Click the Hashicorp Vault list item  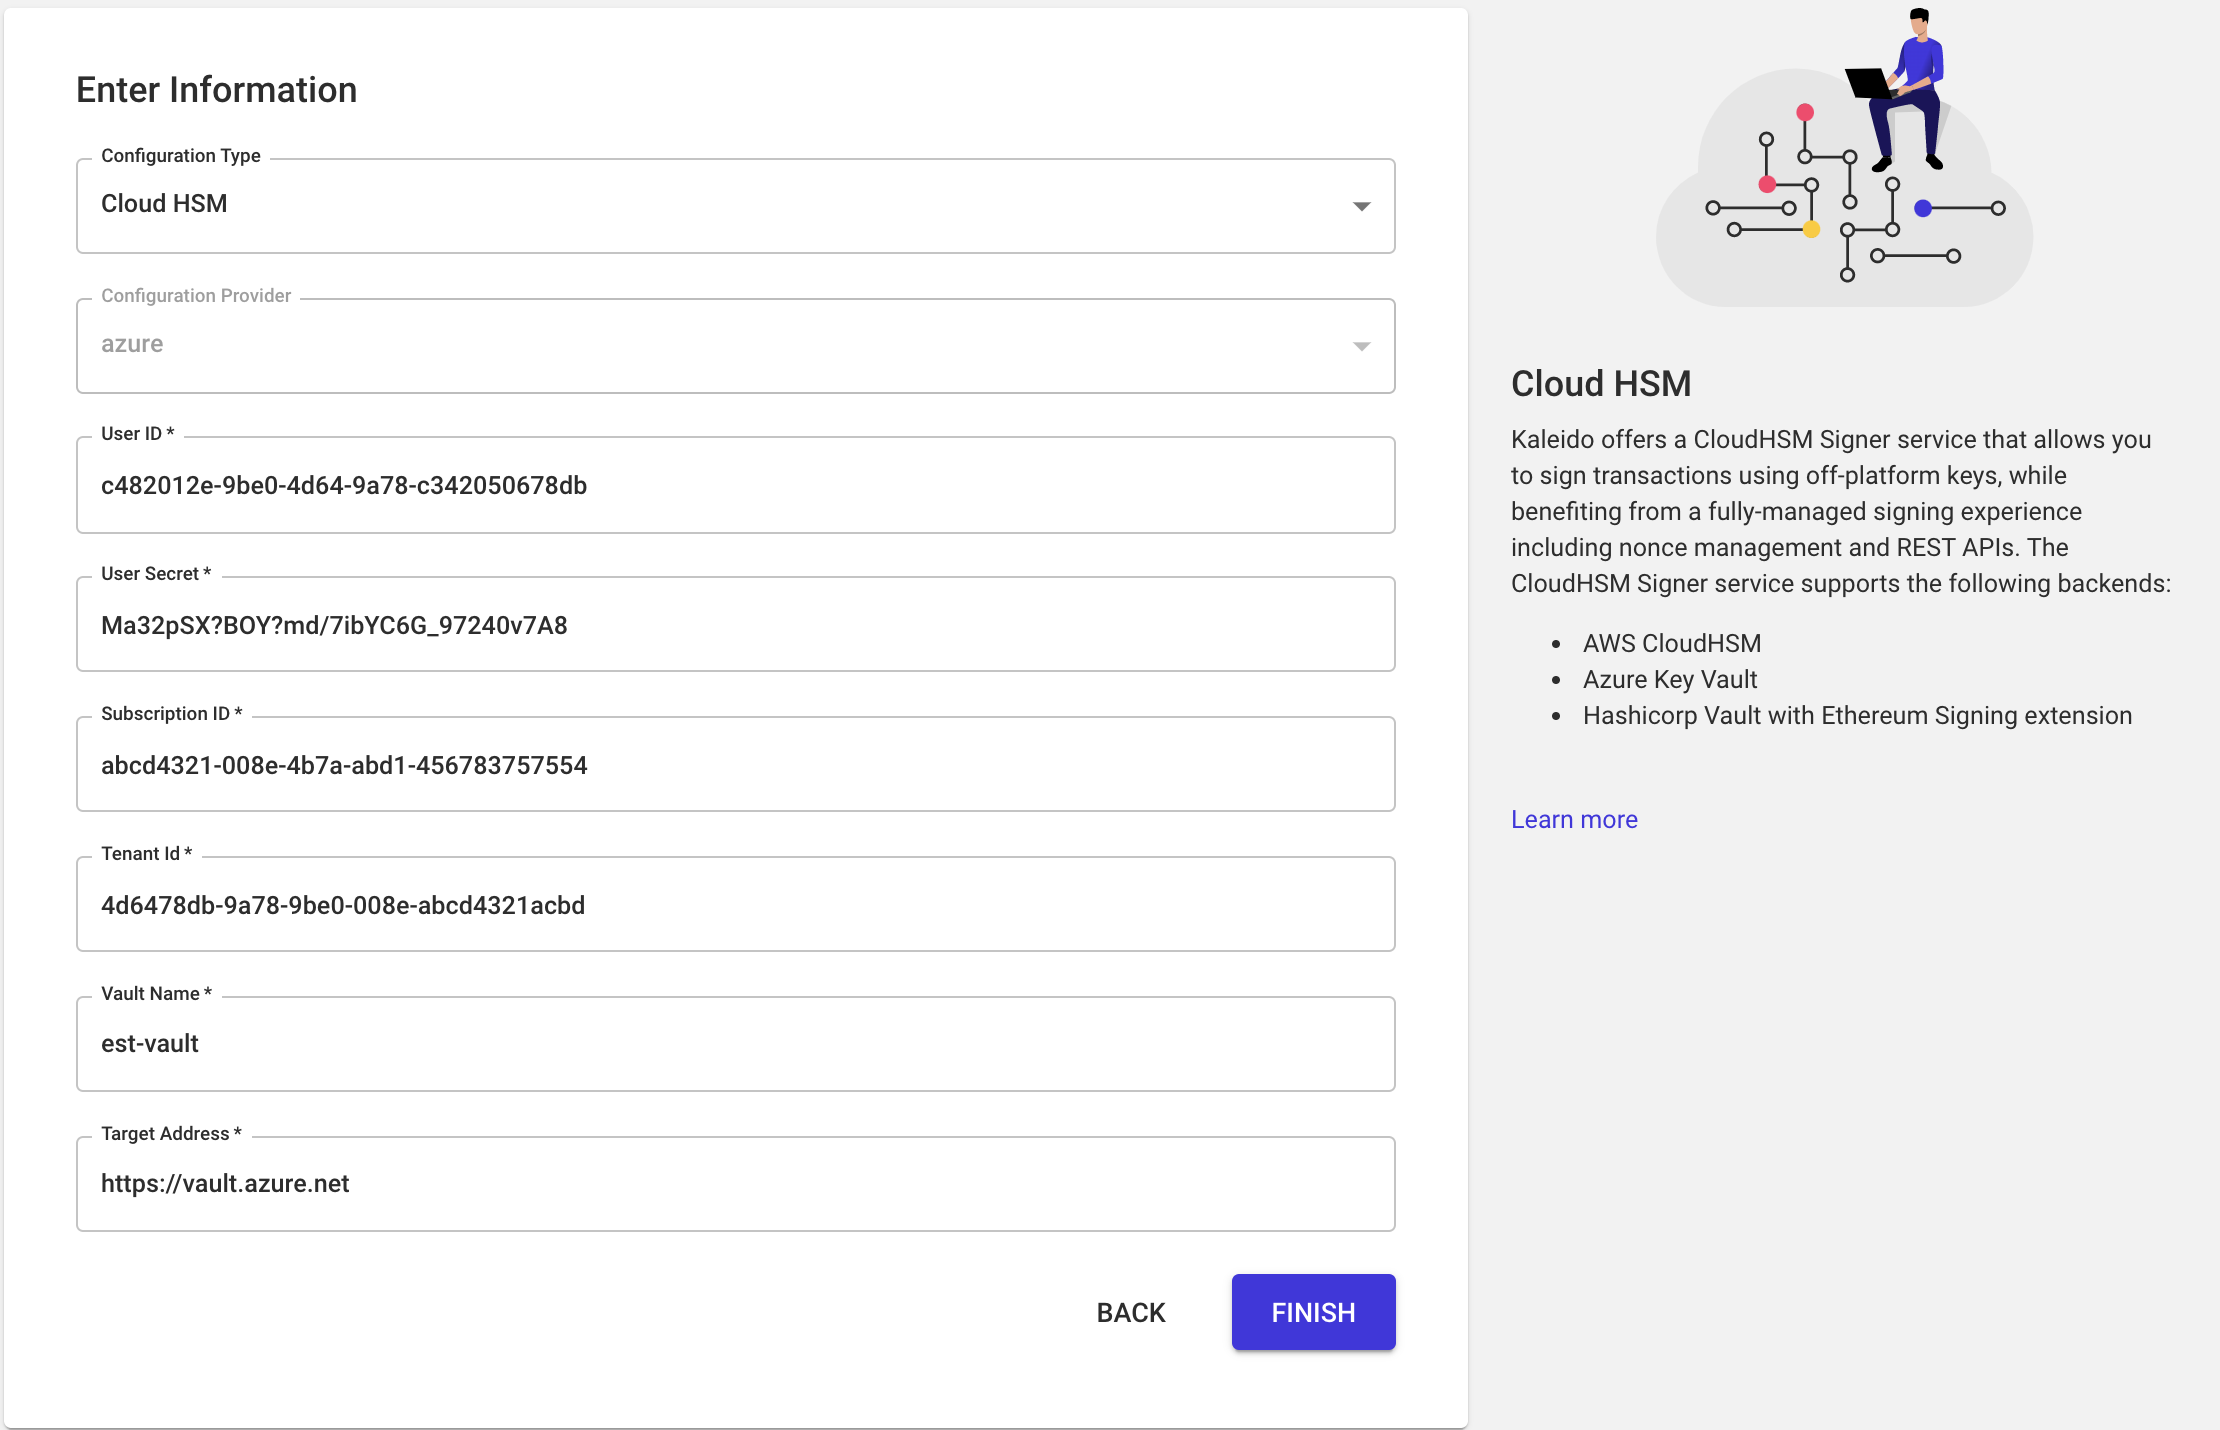tap(1857, 715)
